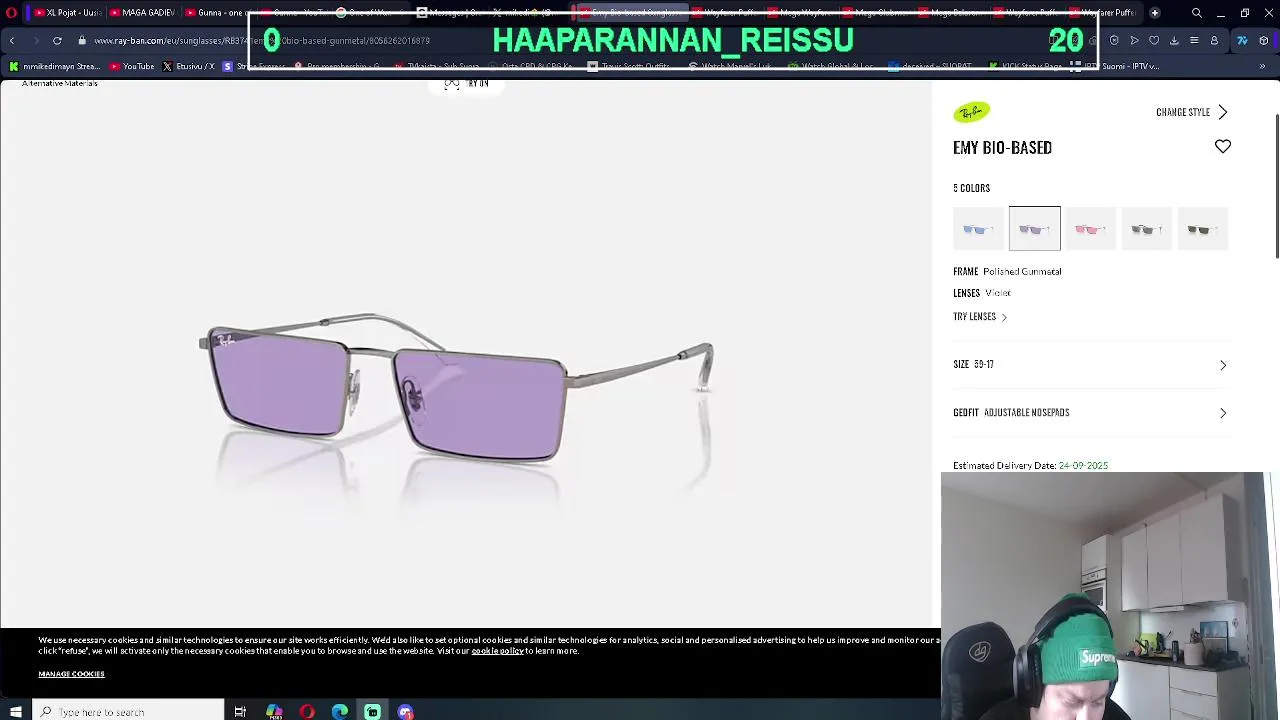Open the player send arrow icon
Image resolution: width=1280 pixels, height=720 pixels.
click(x=1134, y=41)
